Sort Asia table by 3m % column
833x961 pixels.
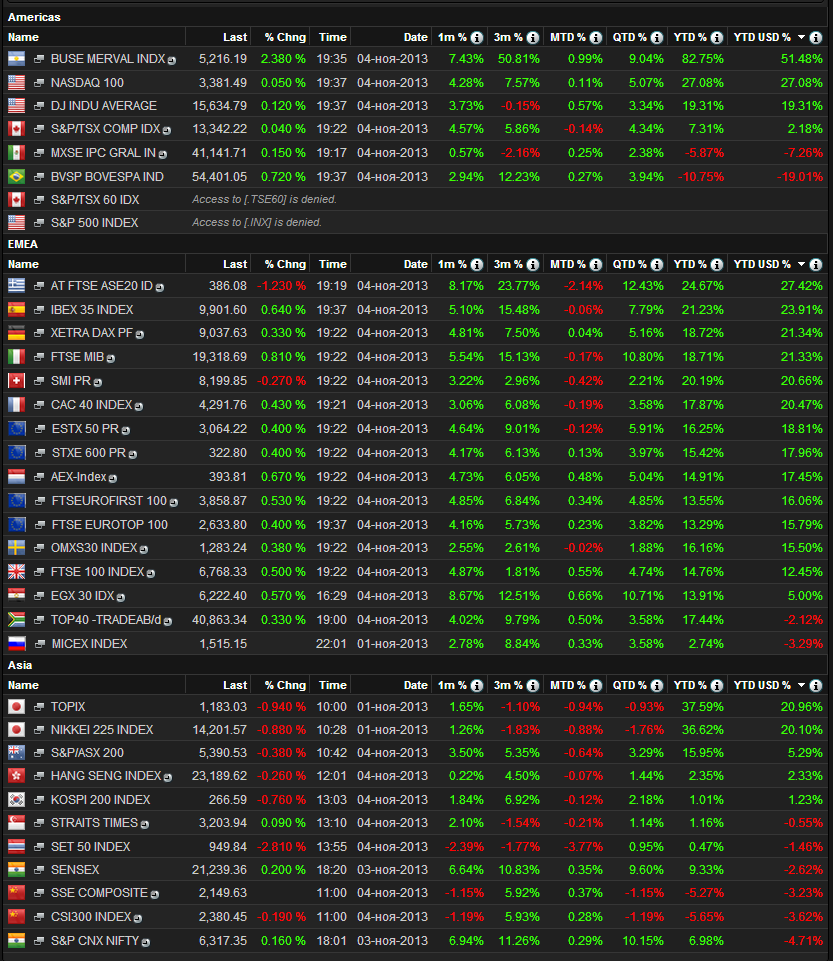click(x=508, y=685)
